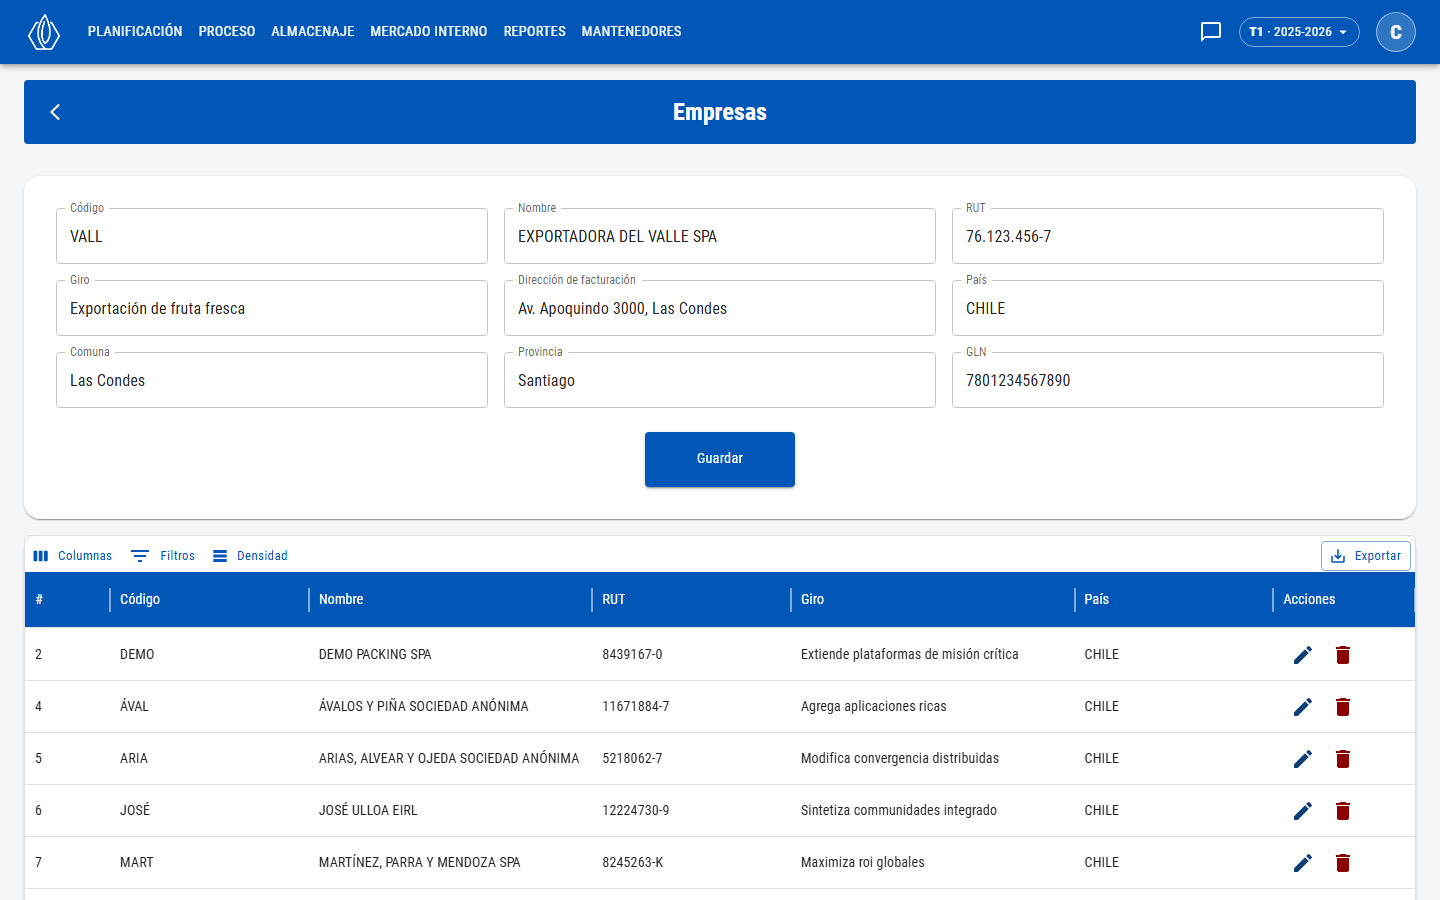Viewport: 1440px width, 900px height.
Task: Edit the MARTÍNEZ, PARRA Y MENDOZA row
Action: click(x=1303, y=863)
